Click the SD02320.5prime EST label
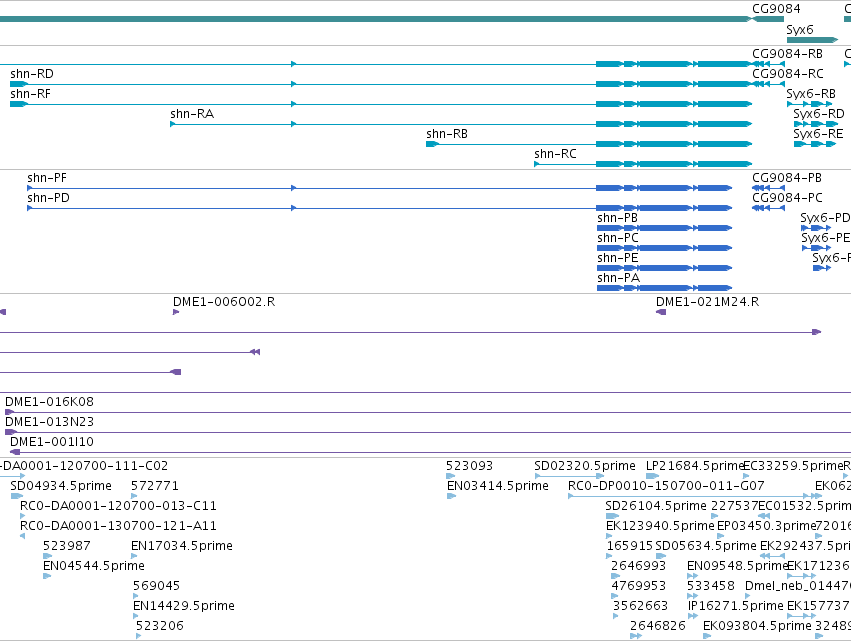The height and width of the screenshot is (641, 851). [585, 466]
